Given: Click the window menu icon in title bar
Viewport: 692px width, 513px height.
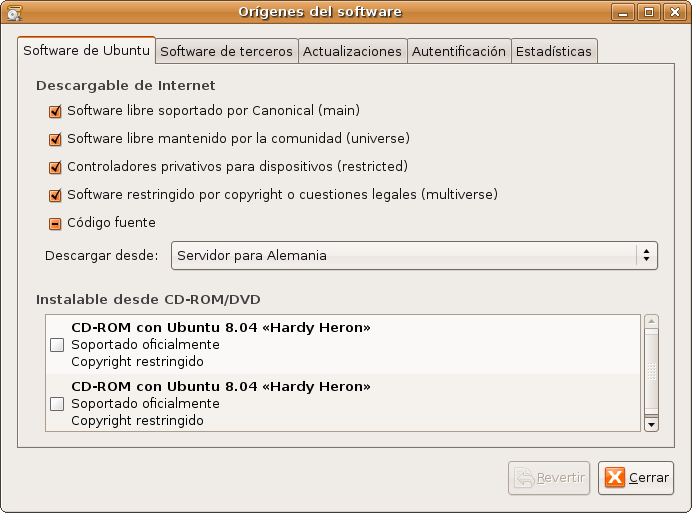Looking at the screenshot, I should pos(14,12).
